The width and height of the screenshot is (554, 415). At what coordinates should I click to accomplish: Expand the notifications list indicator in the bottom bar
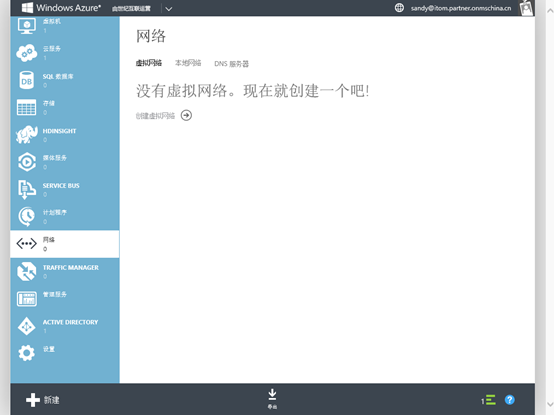click(x=488, y=400)
